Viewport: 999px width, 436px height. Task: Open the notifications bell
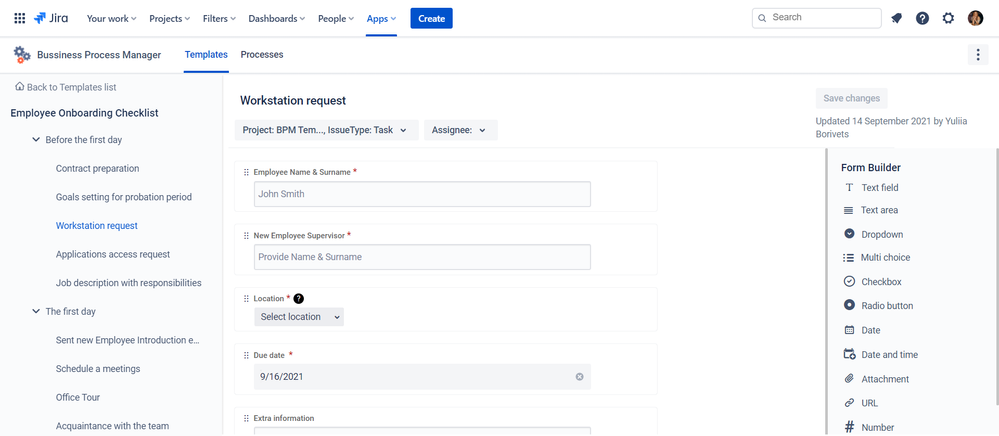pos(896,18)
